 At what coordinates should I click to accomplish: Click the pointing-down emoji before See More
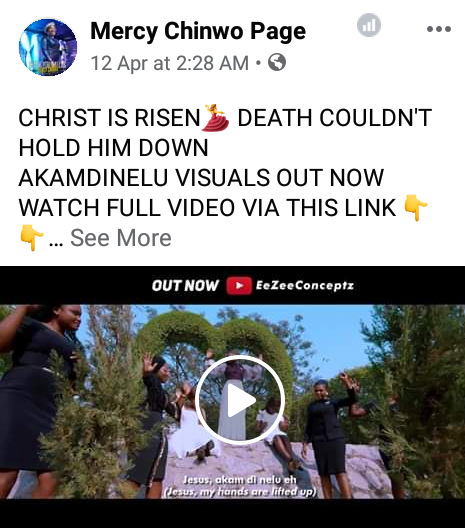pyautogui.click(x=31, y=237)
